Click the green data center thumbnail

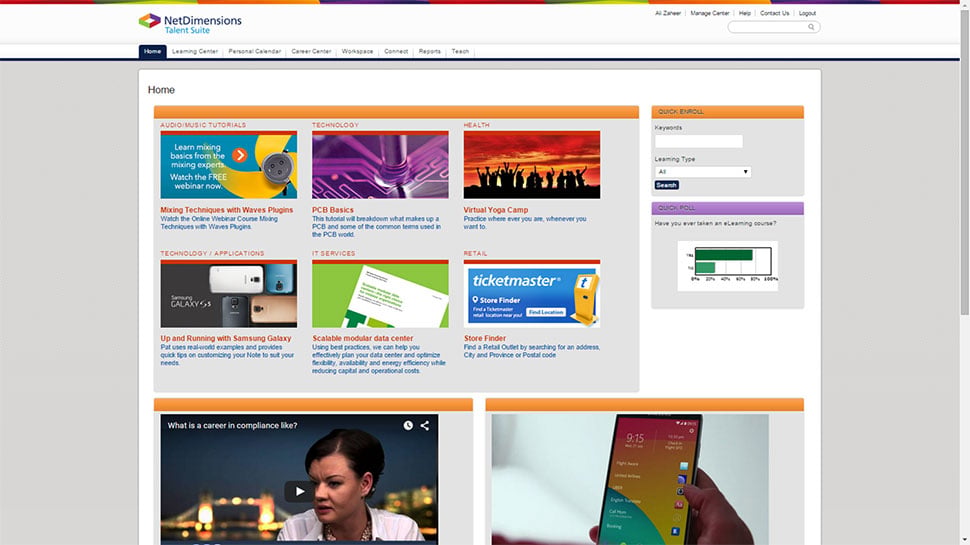tap(380, 294)
